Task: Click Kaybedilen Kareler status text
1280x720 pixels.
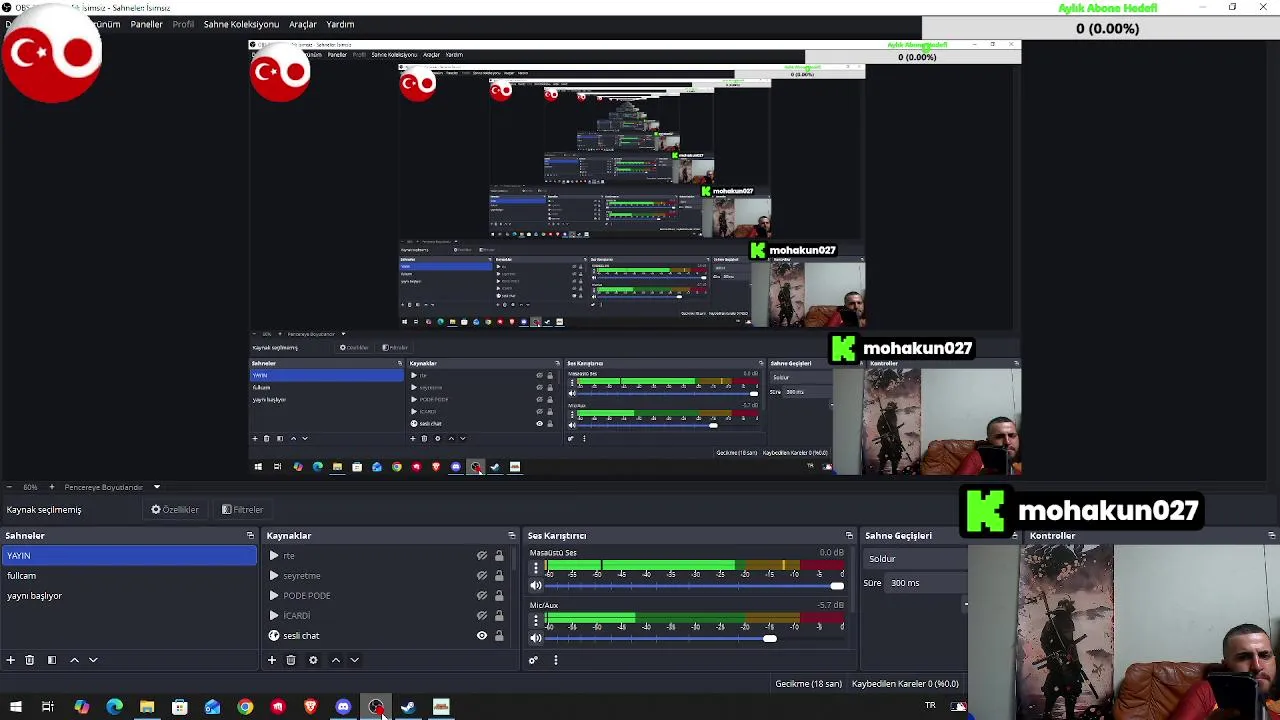Action: 905,684
